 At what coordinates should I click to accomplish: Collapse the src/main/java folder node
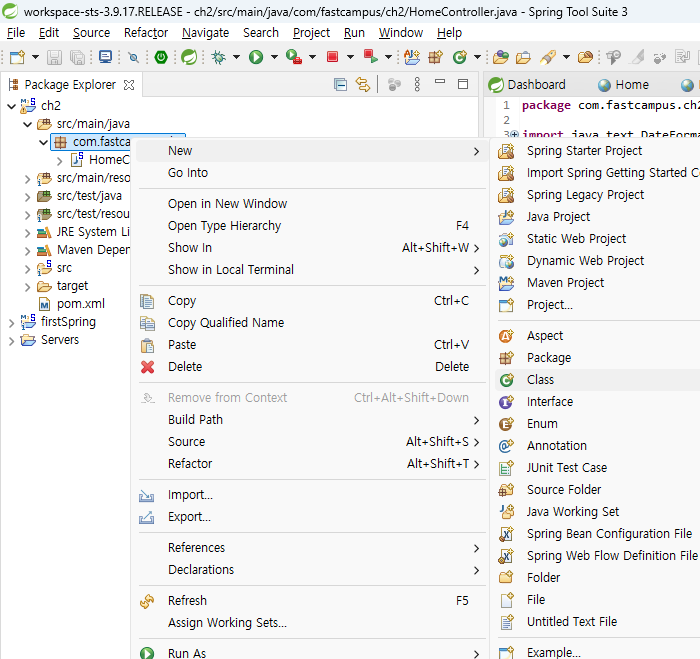tap(28, 124)
